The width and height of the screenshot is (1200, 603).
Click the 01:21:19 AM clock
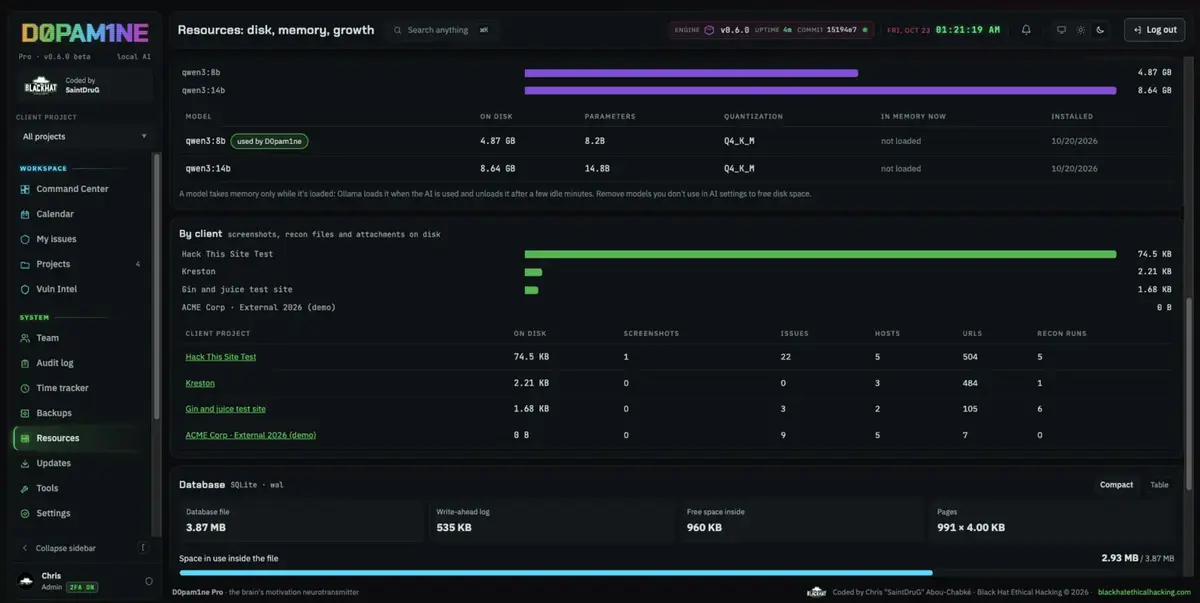point(968,30)
